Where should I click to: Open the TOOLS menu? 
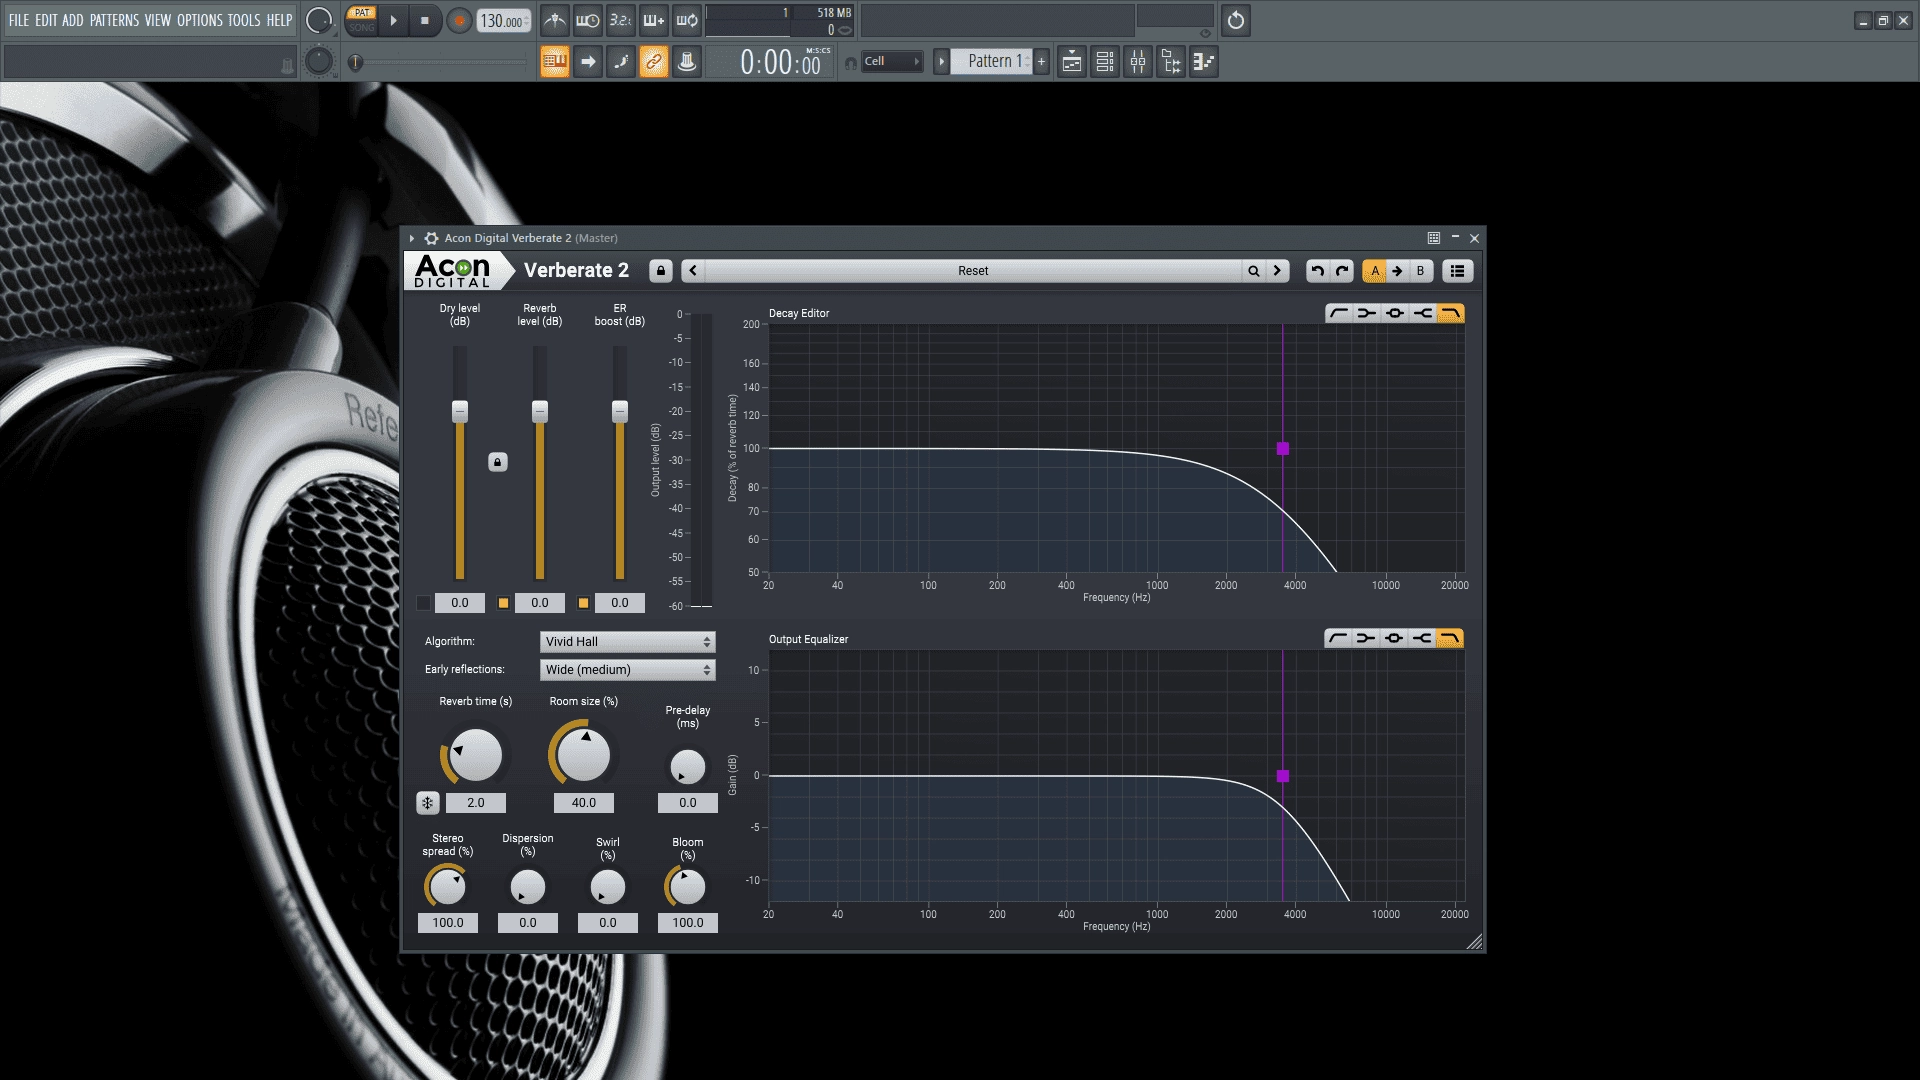pos(244,20)
